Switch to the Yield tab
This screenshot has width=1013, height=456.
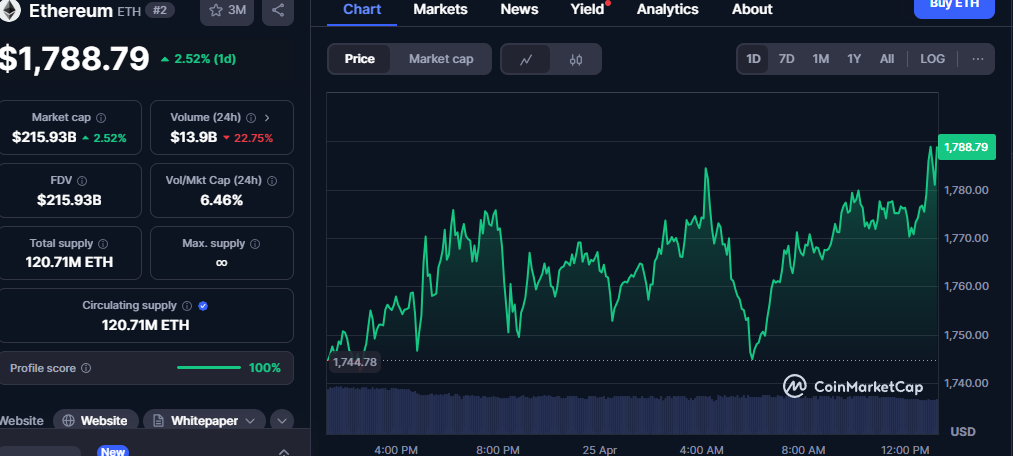(587, 9)
